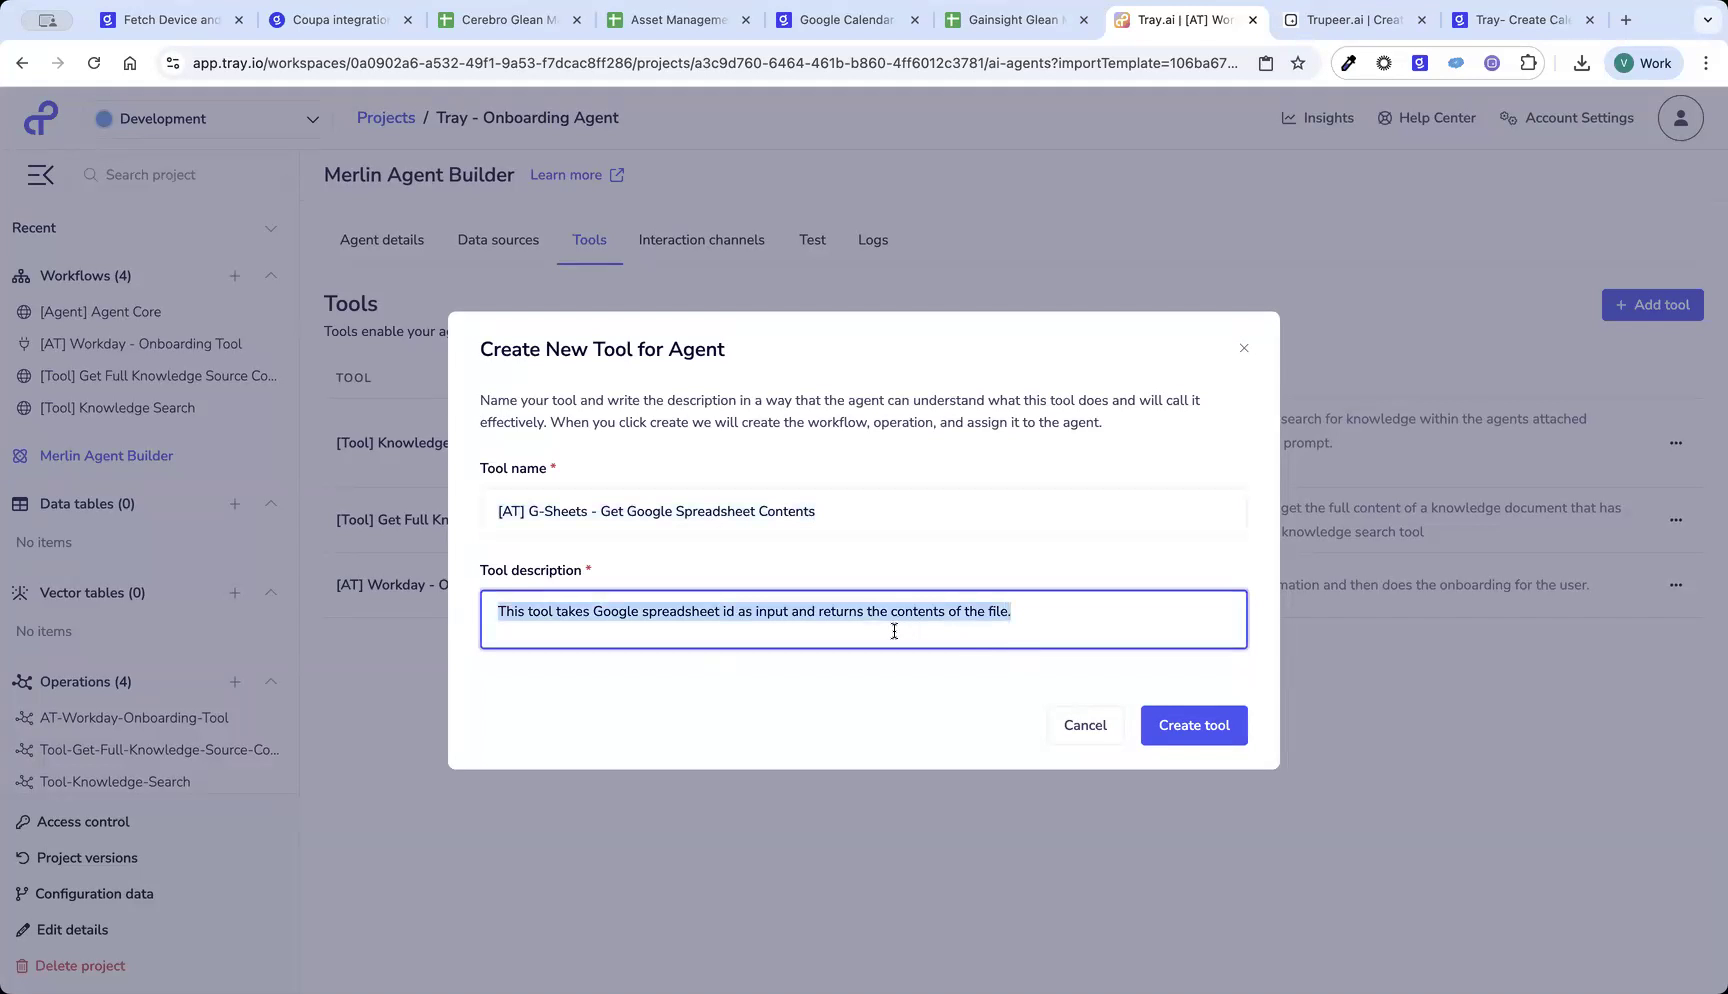Open the browser extensions menu
The height and width of the screenshot is (994, 1728).
coord(1527,62)
